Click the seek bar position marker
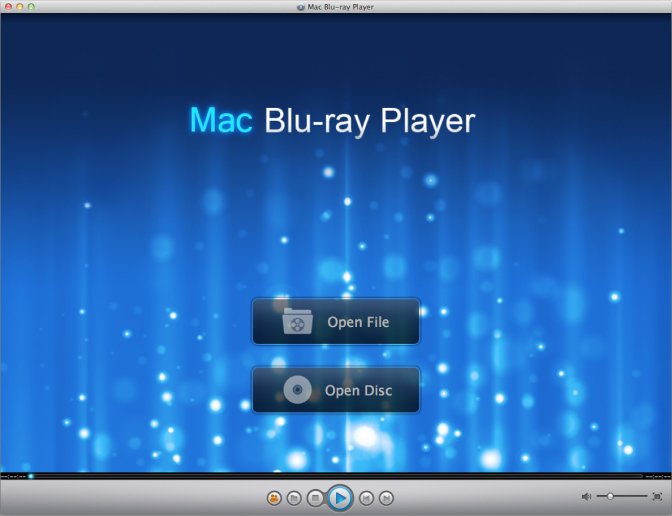 [x=30, y=476]
